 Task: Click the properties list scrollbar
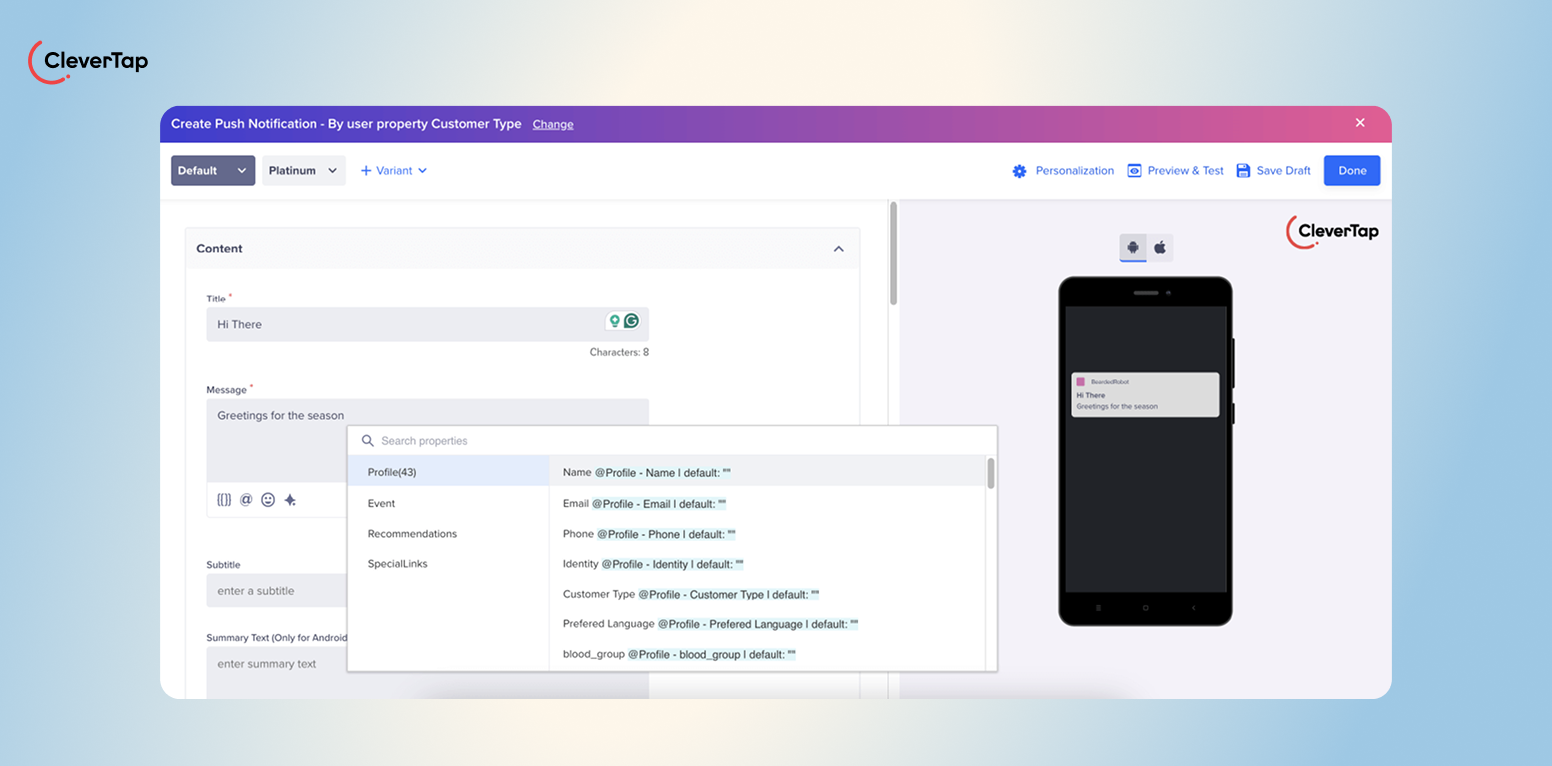click(991, 474)
